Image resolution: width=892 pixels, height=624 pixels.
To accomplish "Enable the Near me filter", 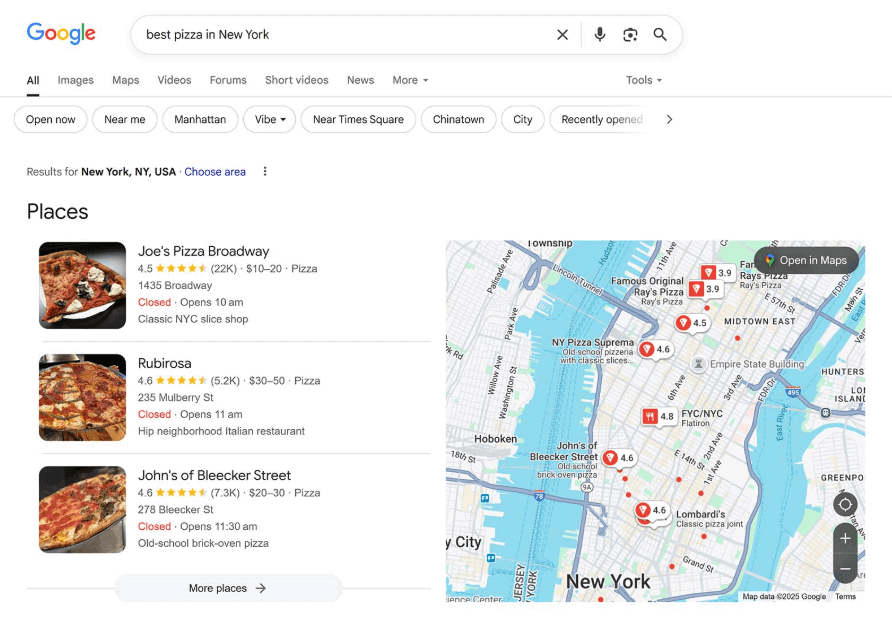I will [x=124, y=119].
